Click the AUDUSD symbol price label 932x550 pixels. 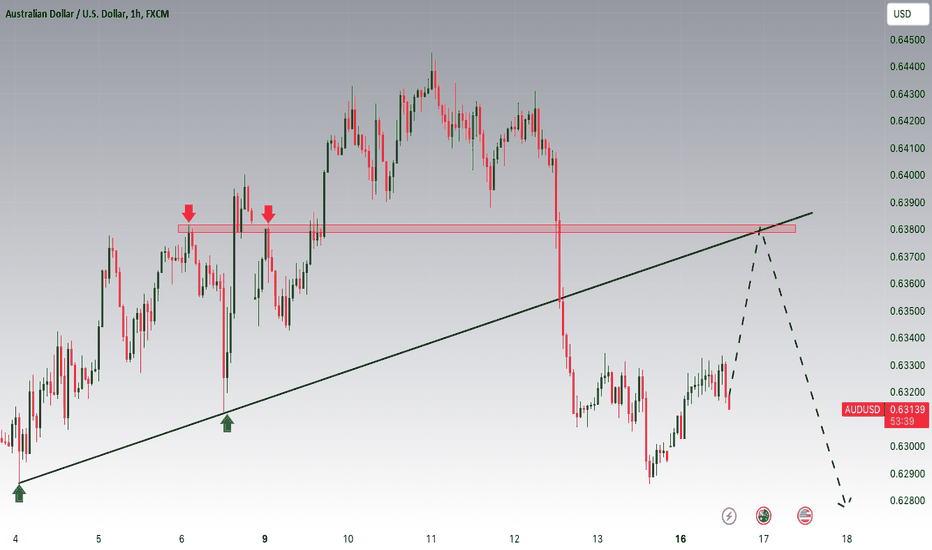pos(862,409)
